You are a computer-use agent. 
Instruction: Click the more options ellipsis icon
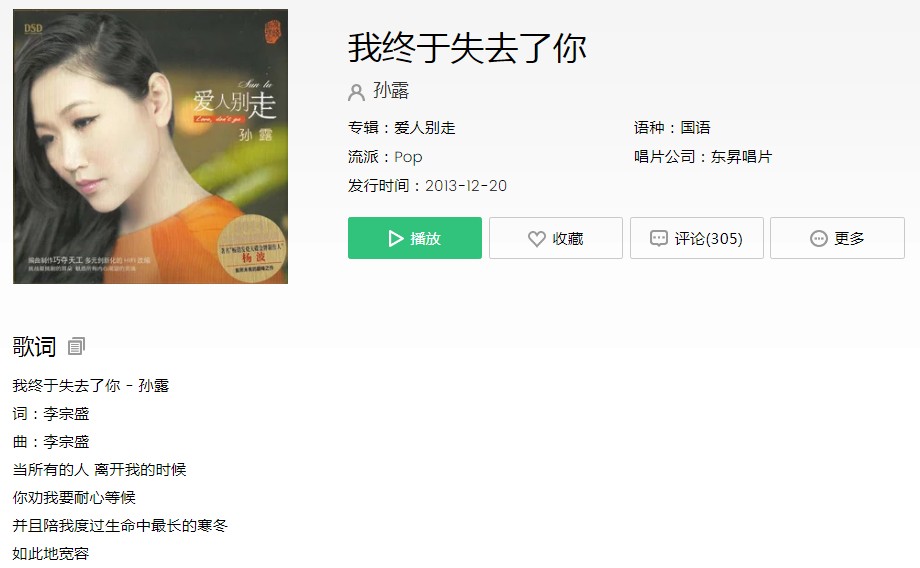pos(818,238)
